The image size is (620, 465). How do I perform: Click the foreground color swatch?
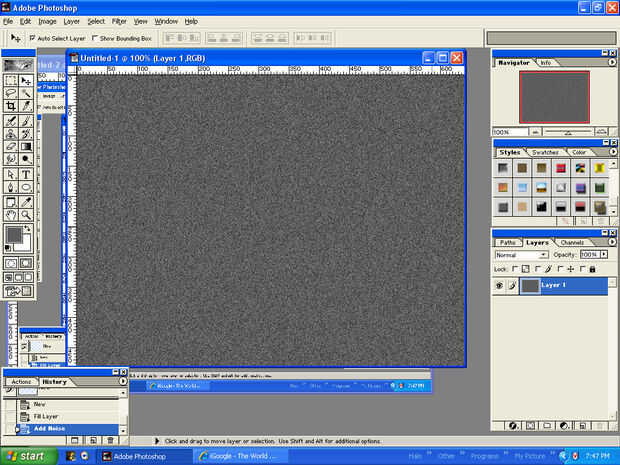(x=14, y=235)
